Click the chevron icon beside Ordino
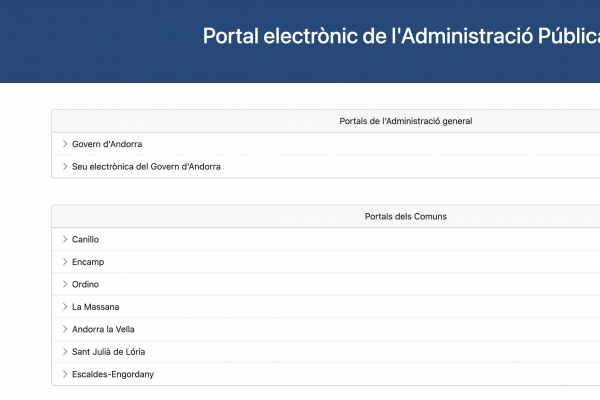 [x=65, y=285]
